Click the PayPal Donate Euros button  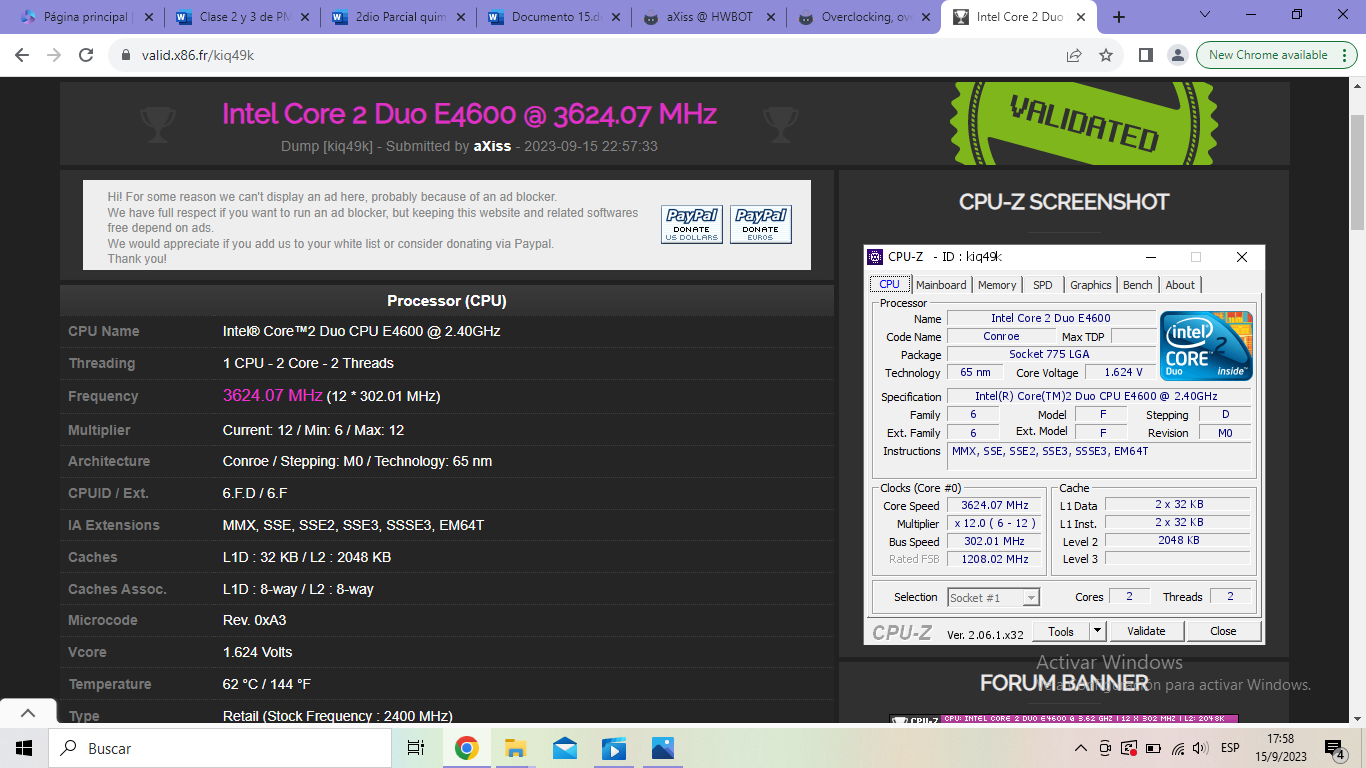[x=760, y=224]
